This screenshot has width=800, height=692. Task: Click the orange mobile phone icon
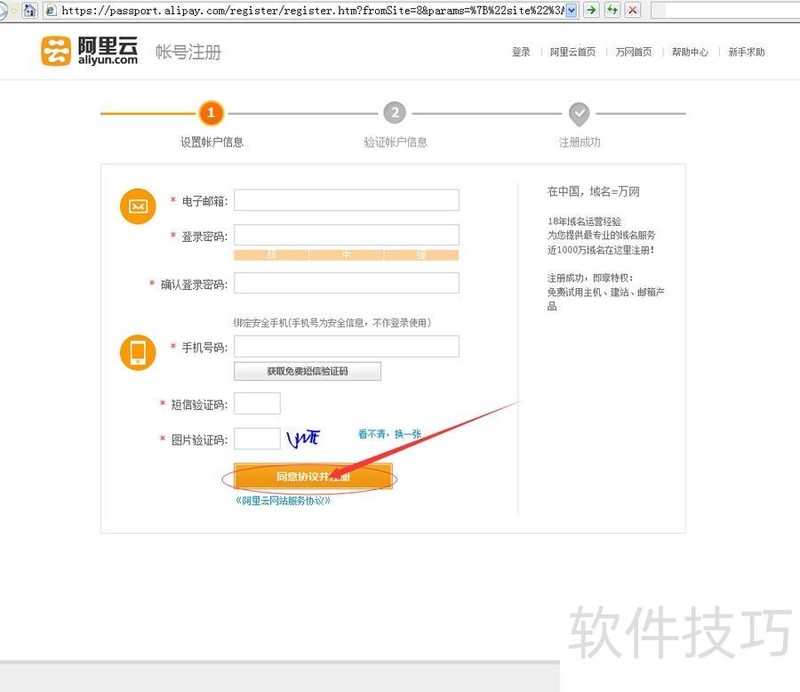pyautogui.click(x=138, y=353)
